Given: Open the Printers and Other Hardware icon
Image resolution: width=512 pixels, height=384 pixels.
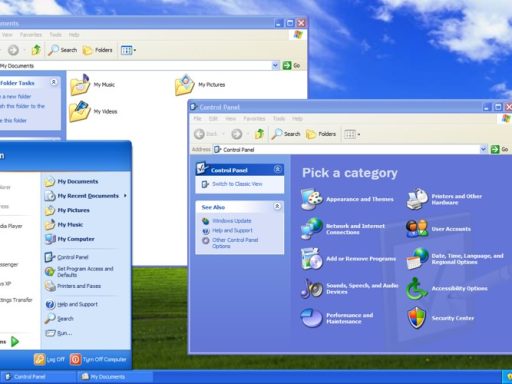Looking at the screenshot, I should point(417,199).
